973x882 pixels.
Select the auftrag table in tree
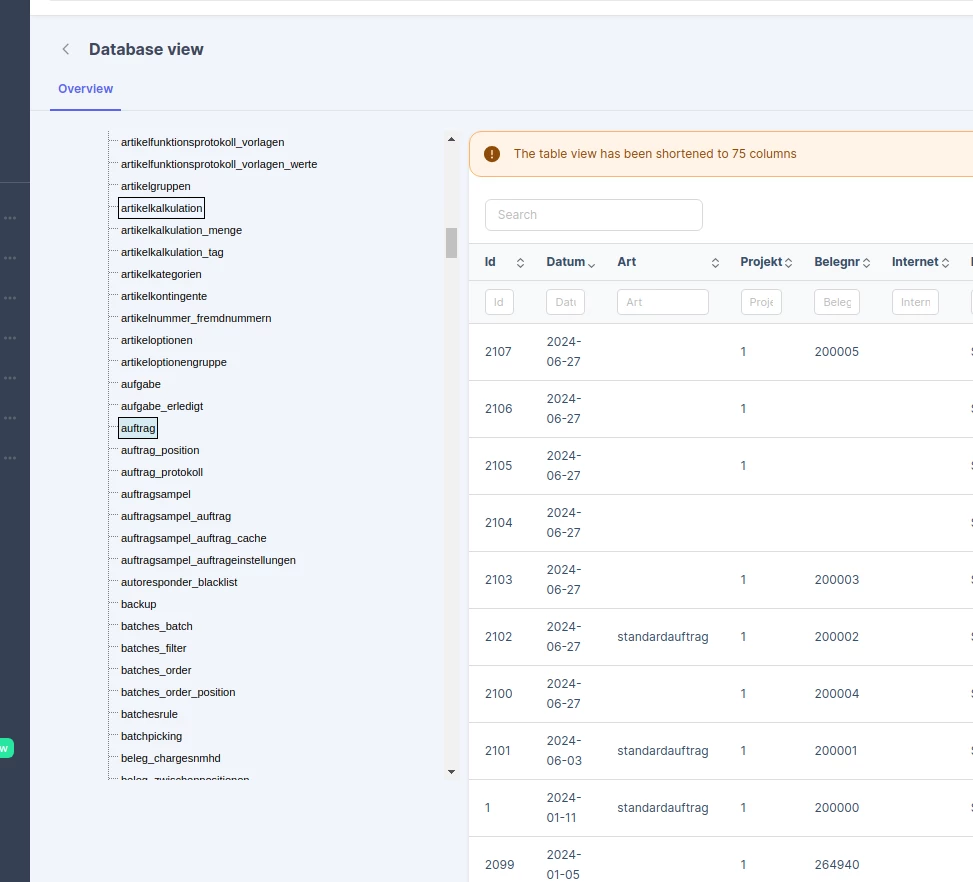point(138,428)
